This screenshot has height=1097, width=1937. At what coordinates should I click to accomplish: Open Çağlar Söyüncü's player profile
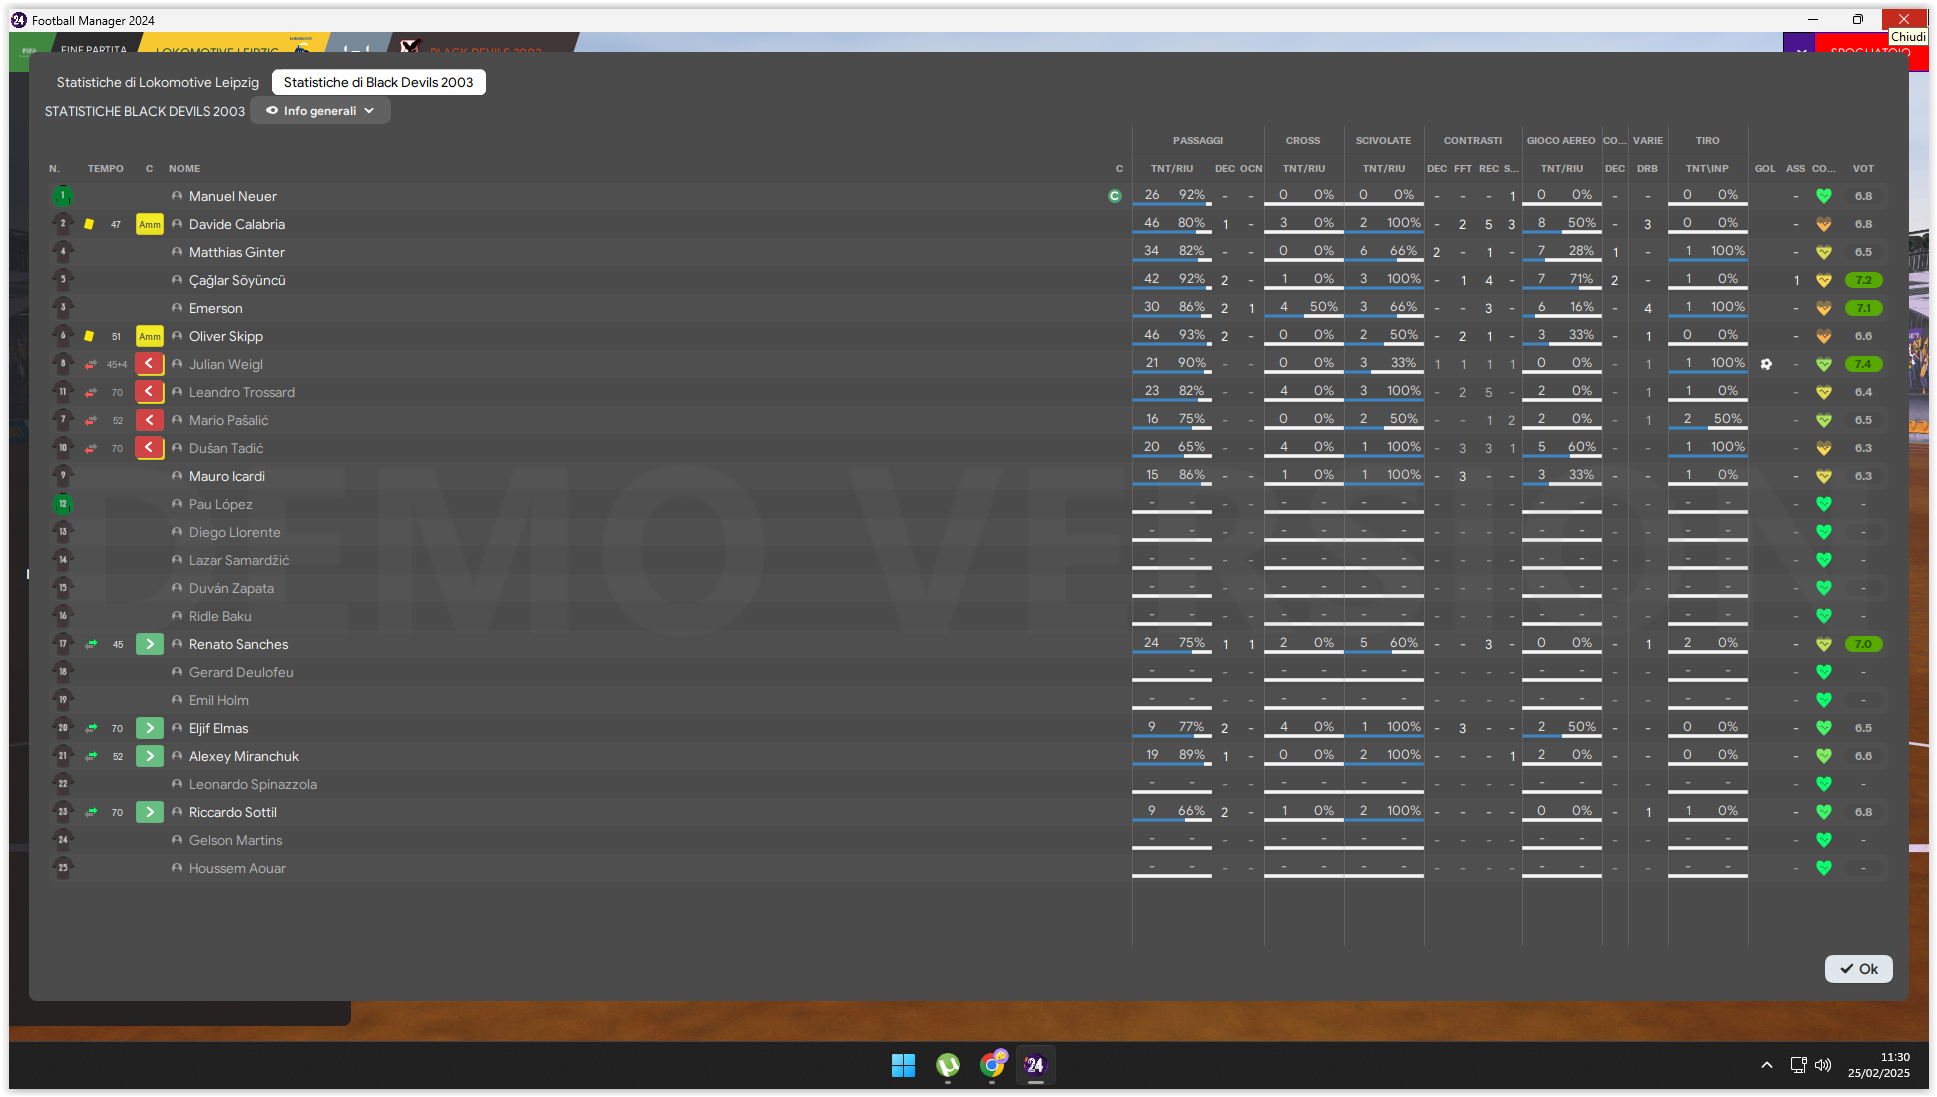[x=237, y=280]
